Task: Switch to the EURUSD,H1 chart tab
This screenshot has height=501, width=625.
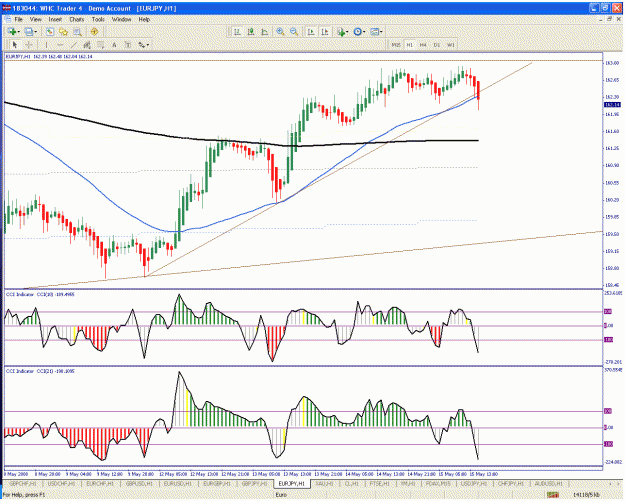Action: click(x=178, y=483)
